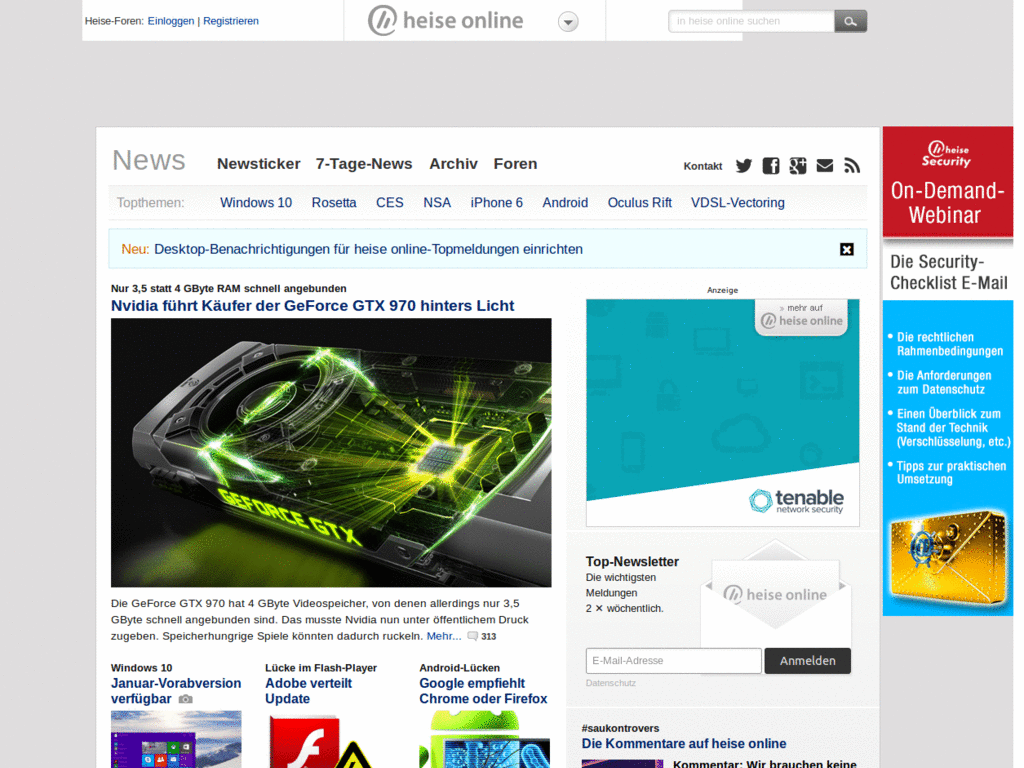
Task: Focus the E-Mail-Adresse newsletter field
Action: [673, 661]
